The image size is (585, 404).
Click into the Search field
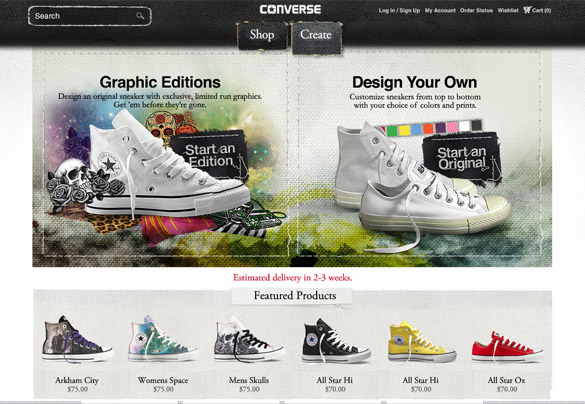tap(90, 16)
